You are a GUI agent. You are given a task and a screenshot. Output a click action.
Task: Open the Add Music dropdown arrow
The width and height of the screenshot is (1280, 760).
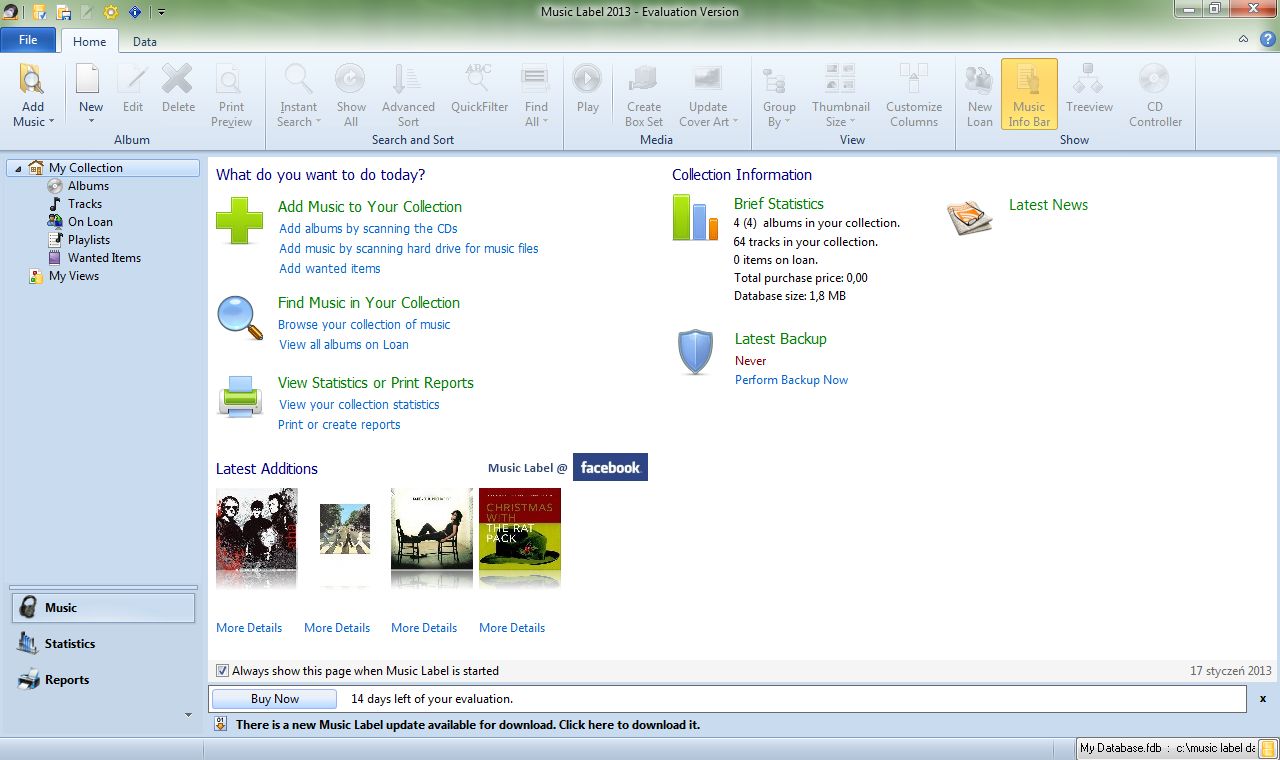(x=51, y=122)
